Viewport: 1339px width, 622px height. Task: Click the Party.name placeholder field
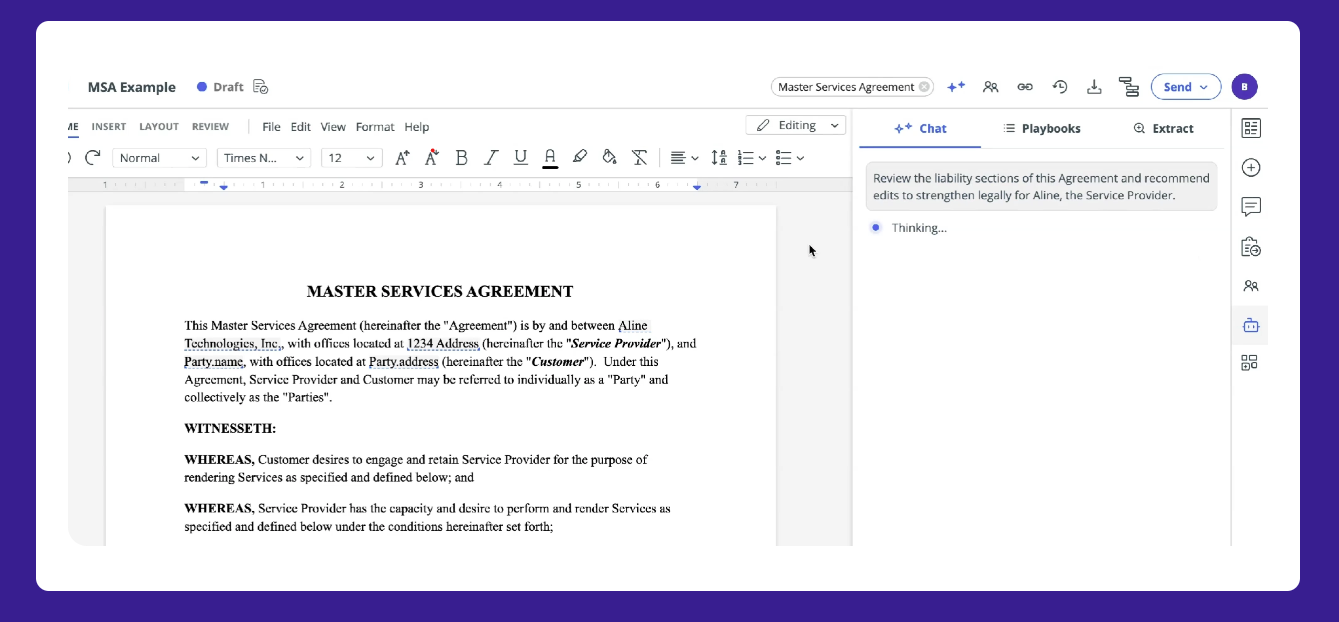[213, 362]
